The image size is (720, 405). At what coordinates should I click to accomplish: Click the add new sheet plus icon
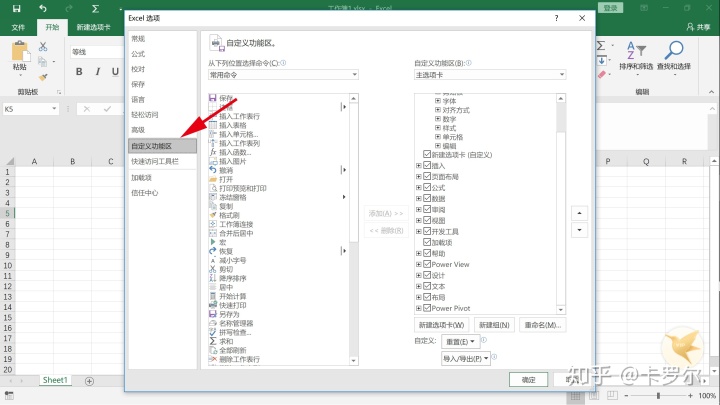click(89, 381)
